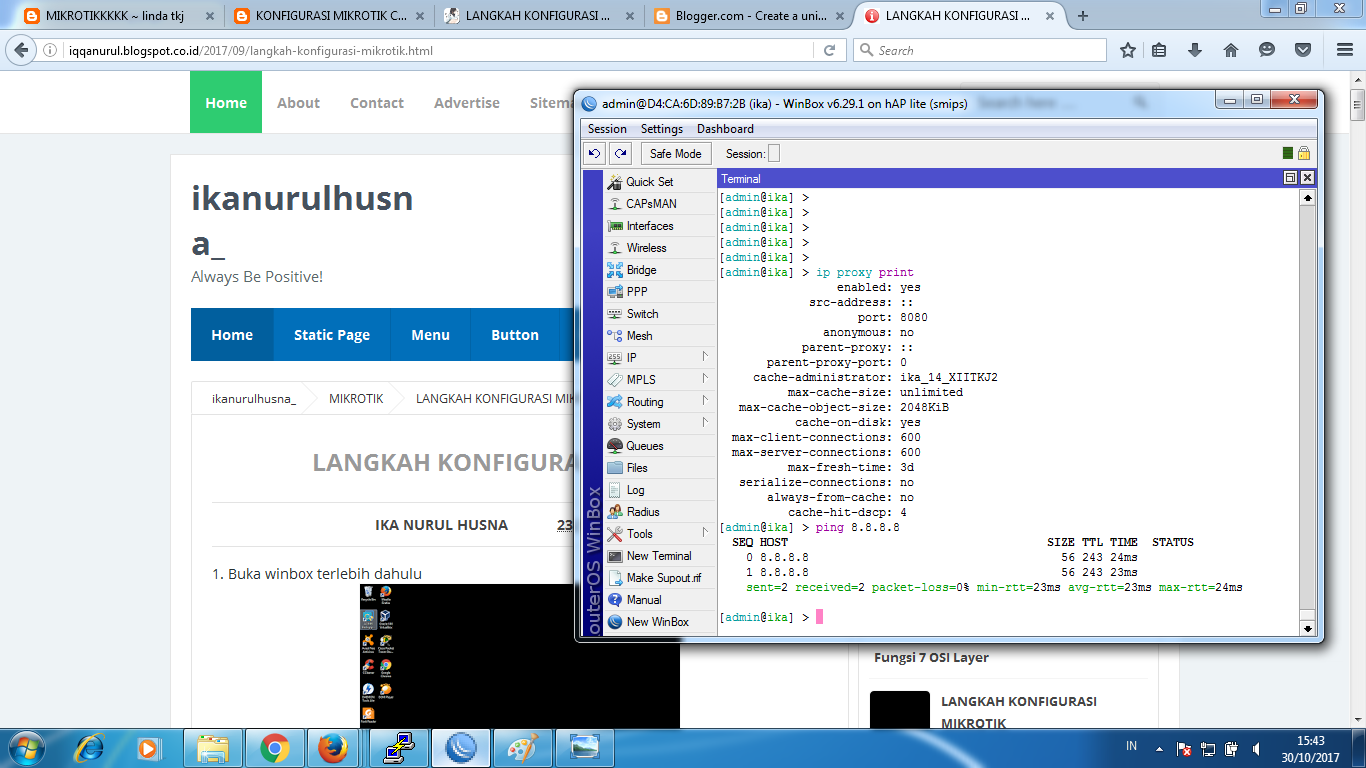Go to Firefox home page icon
The height and width of the screenshot is (768, 1366).
(1231, 50)
